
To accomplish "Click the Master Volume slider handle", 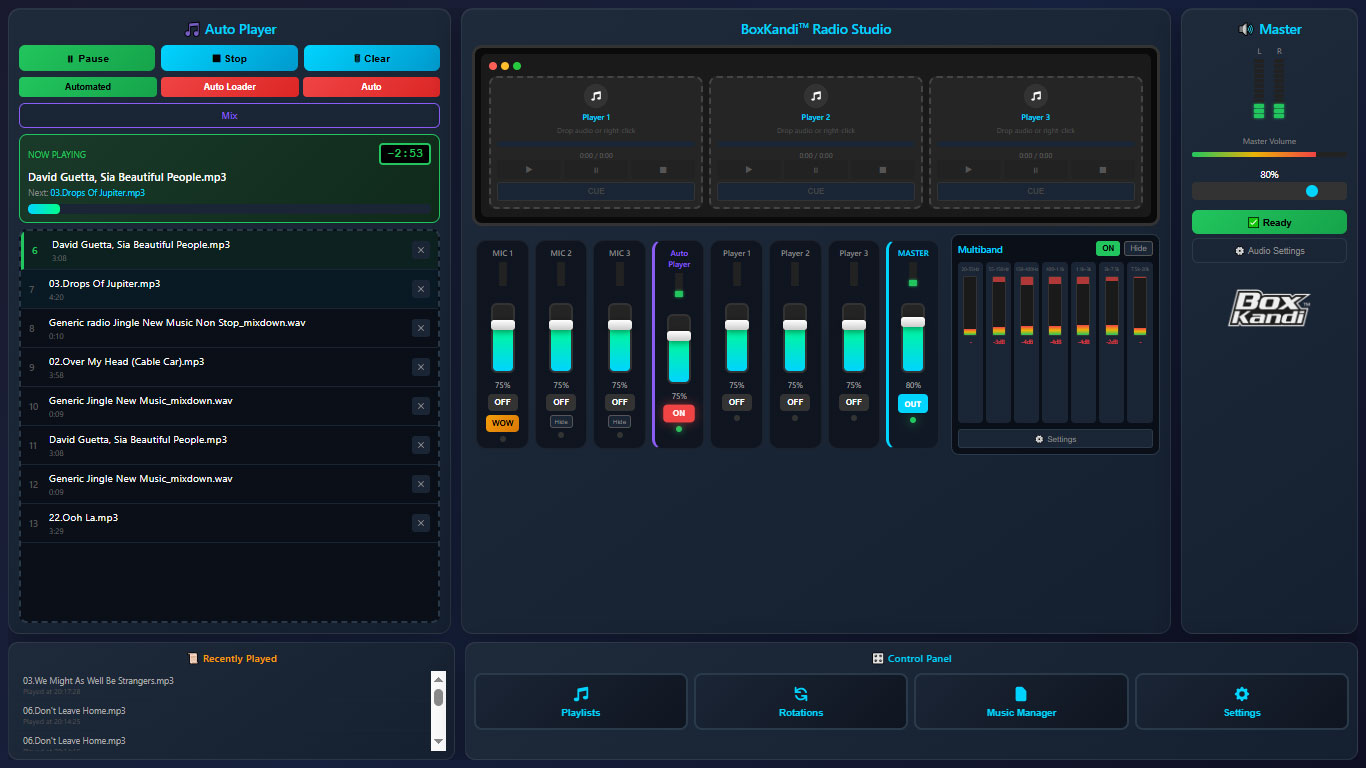I will [x=1312, y=191].
